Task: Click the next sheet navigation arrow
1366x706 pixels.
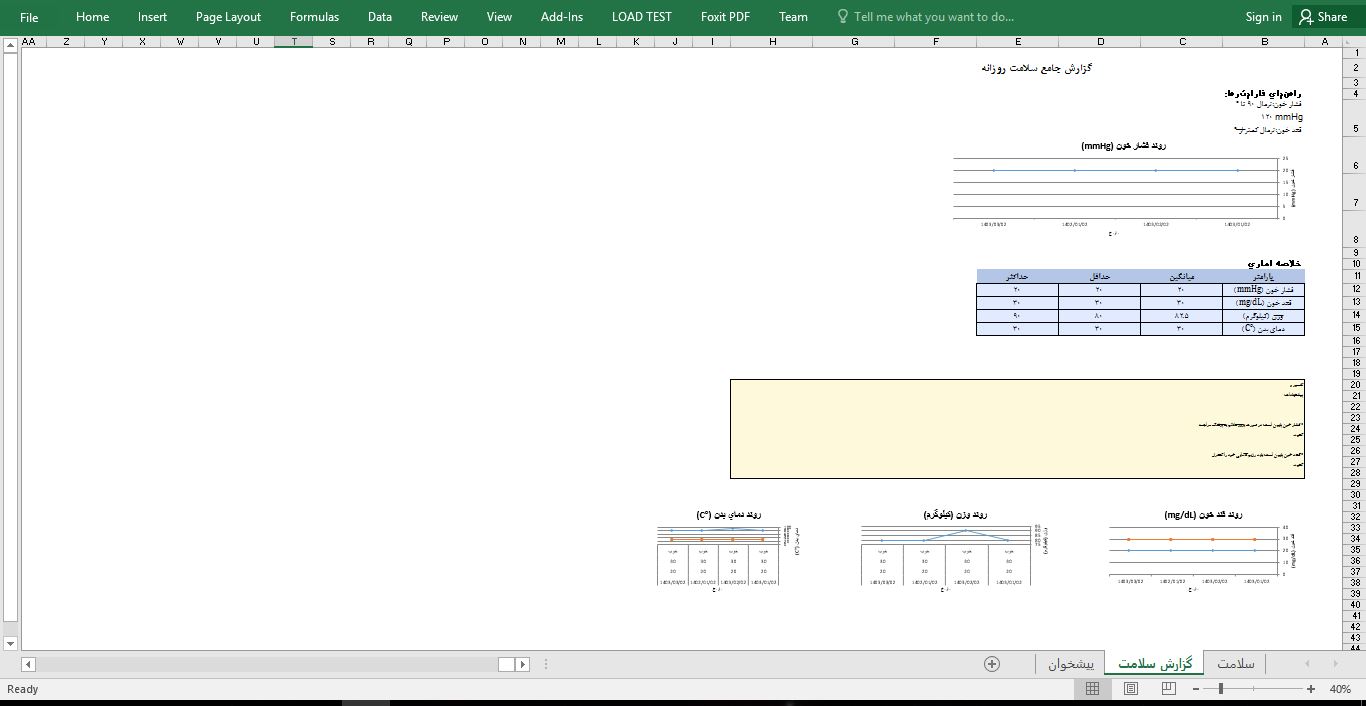Action: coord(1335,664)
